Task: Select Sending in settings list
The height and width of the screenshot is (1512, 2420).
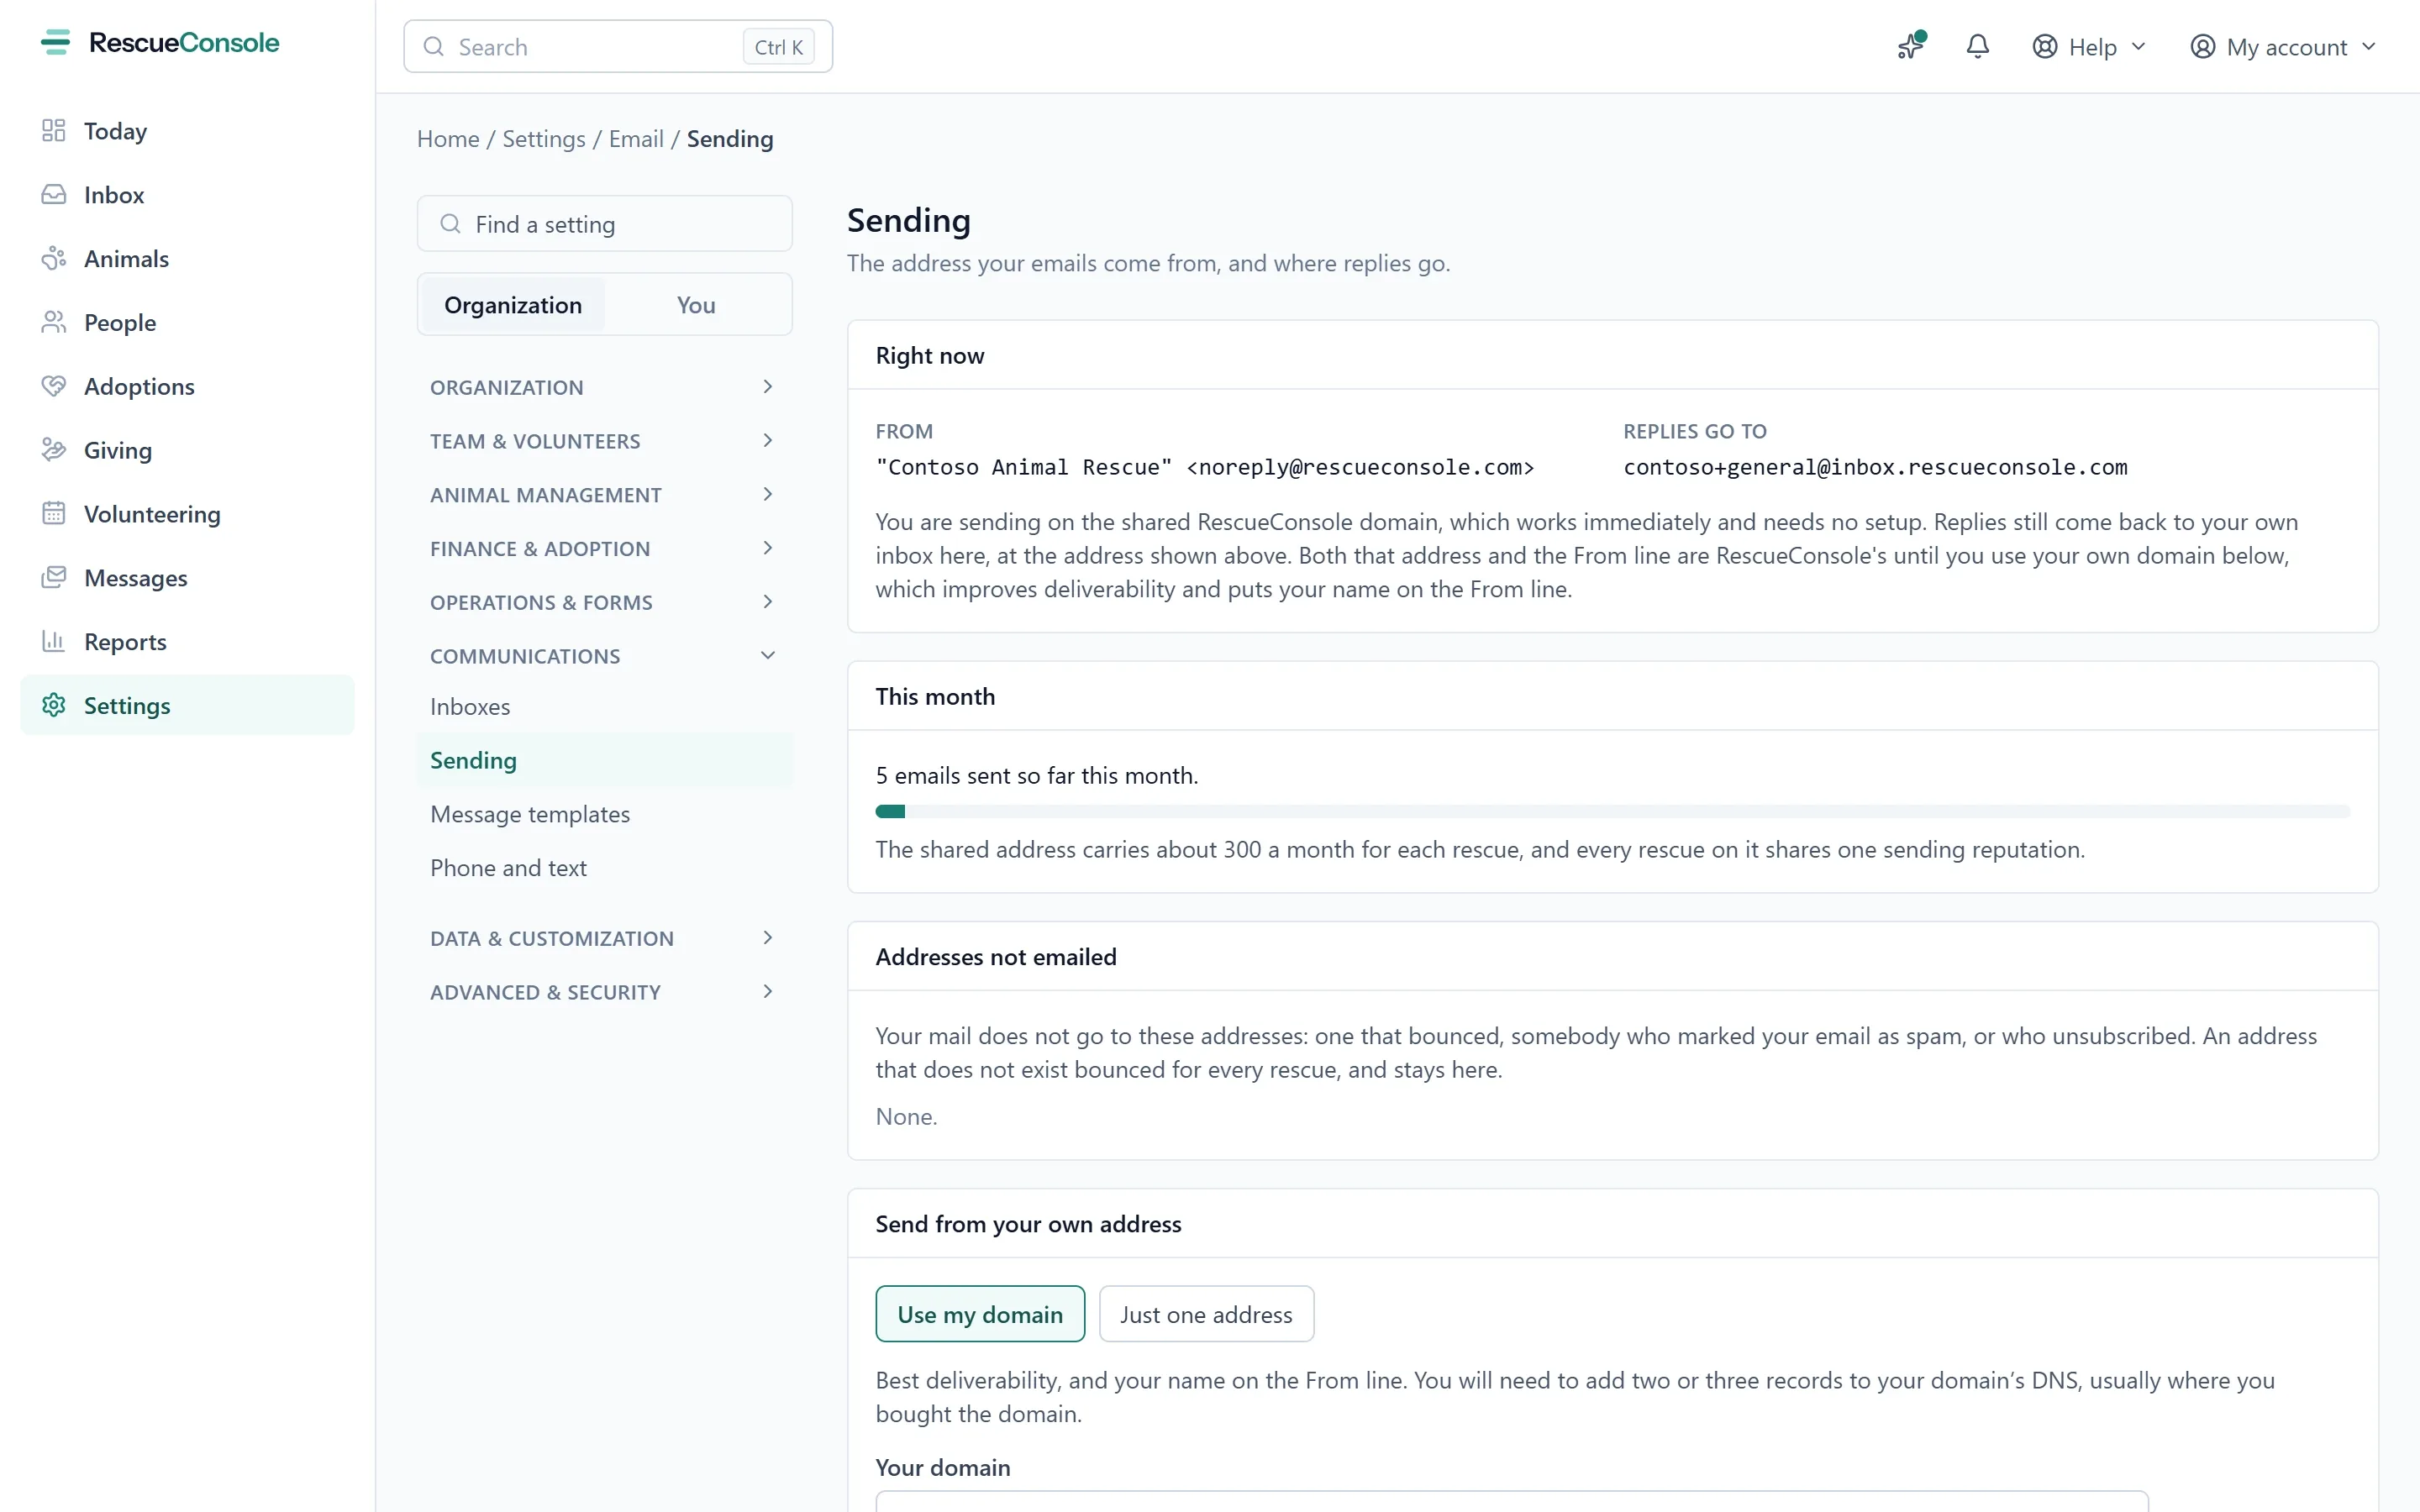Action: (604, 761)
